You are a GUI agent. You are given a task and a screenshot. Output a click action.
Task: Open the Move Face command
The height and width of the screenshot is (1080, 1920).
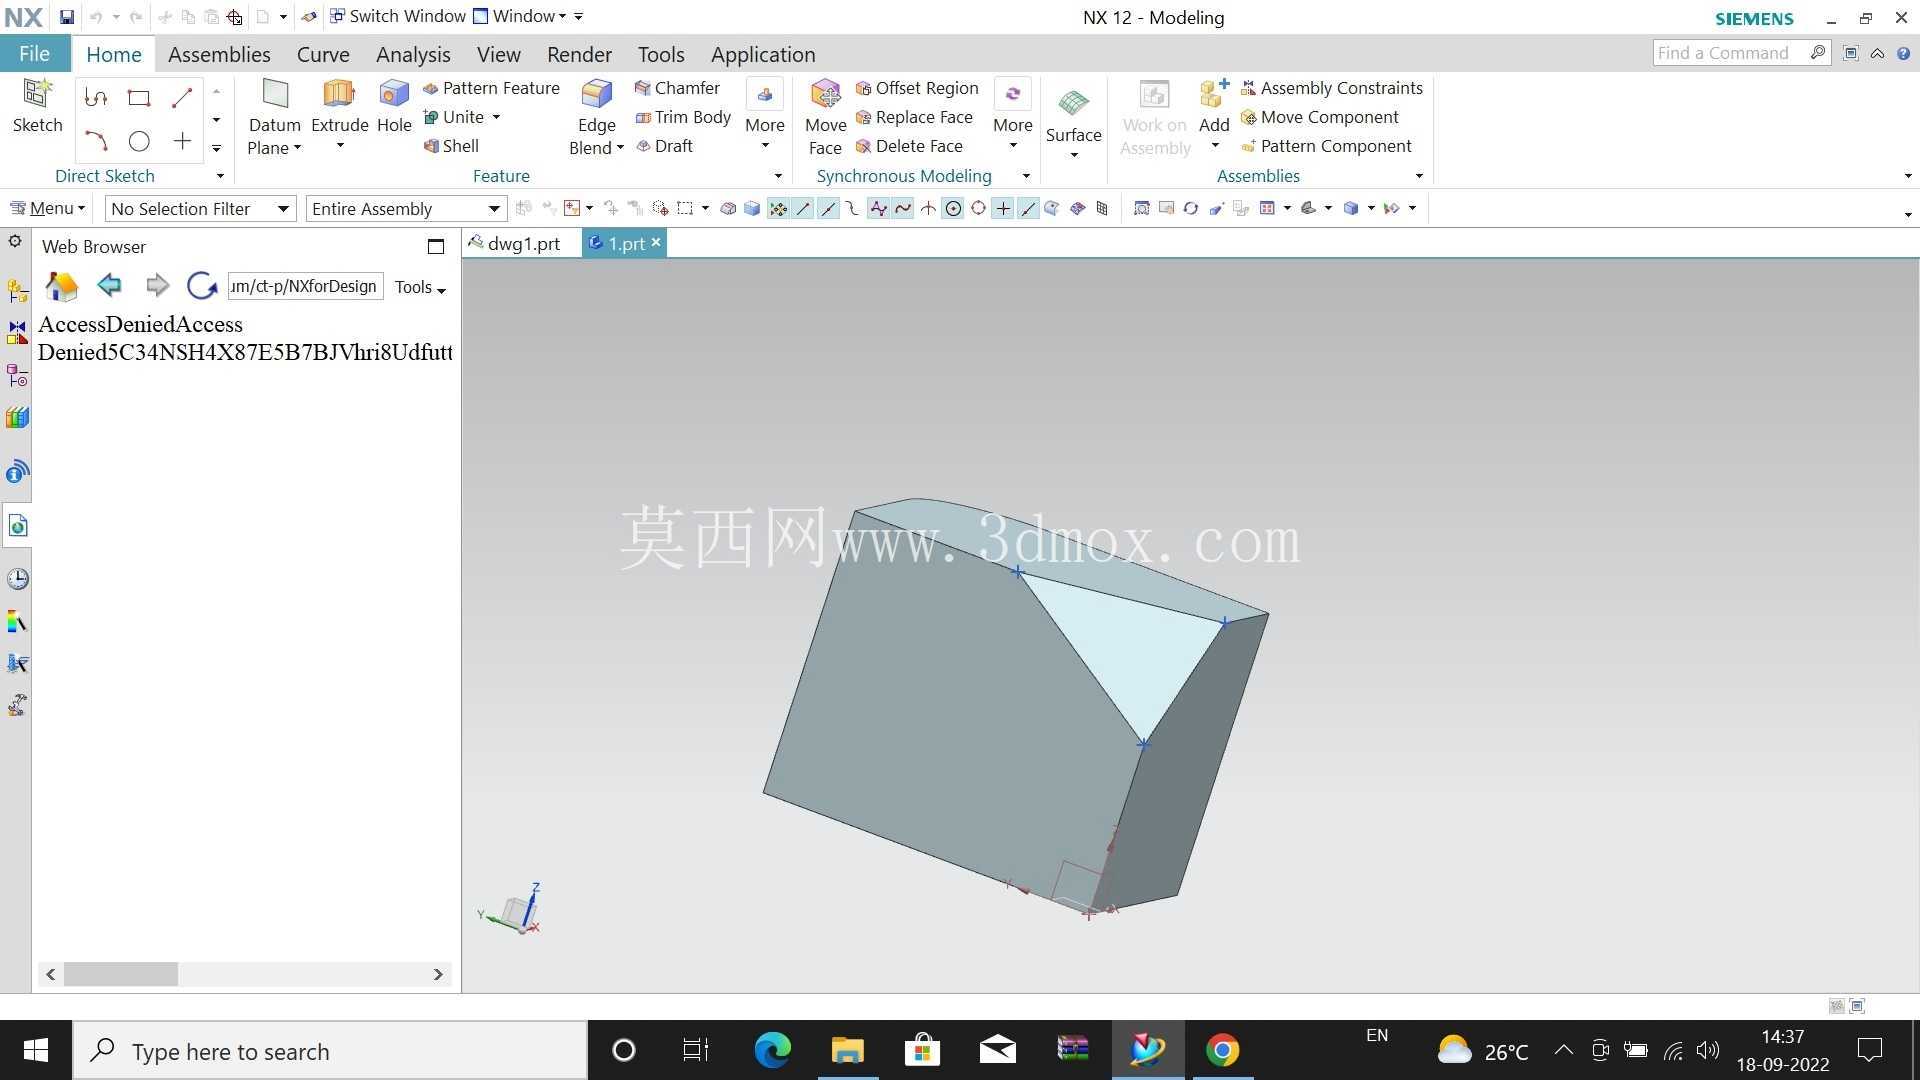click(x=826, y=117)
